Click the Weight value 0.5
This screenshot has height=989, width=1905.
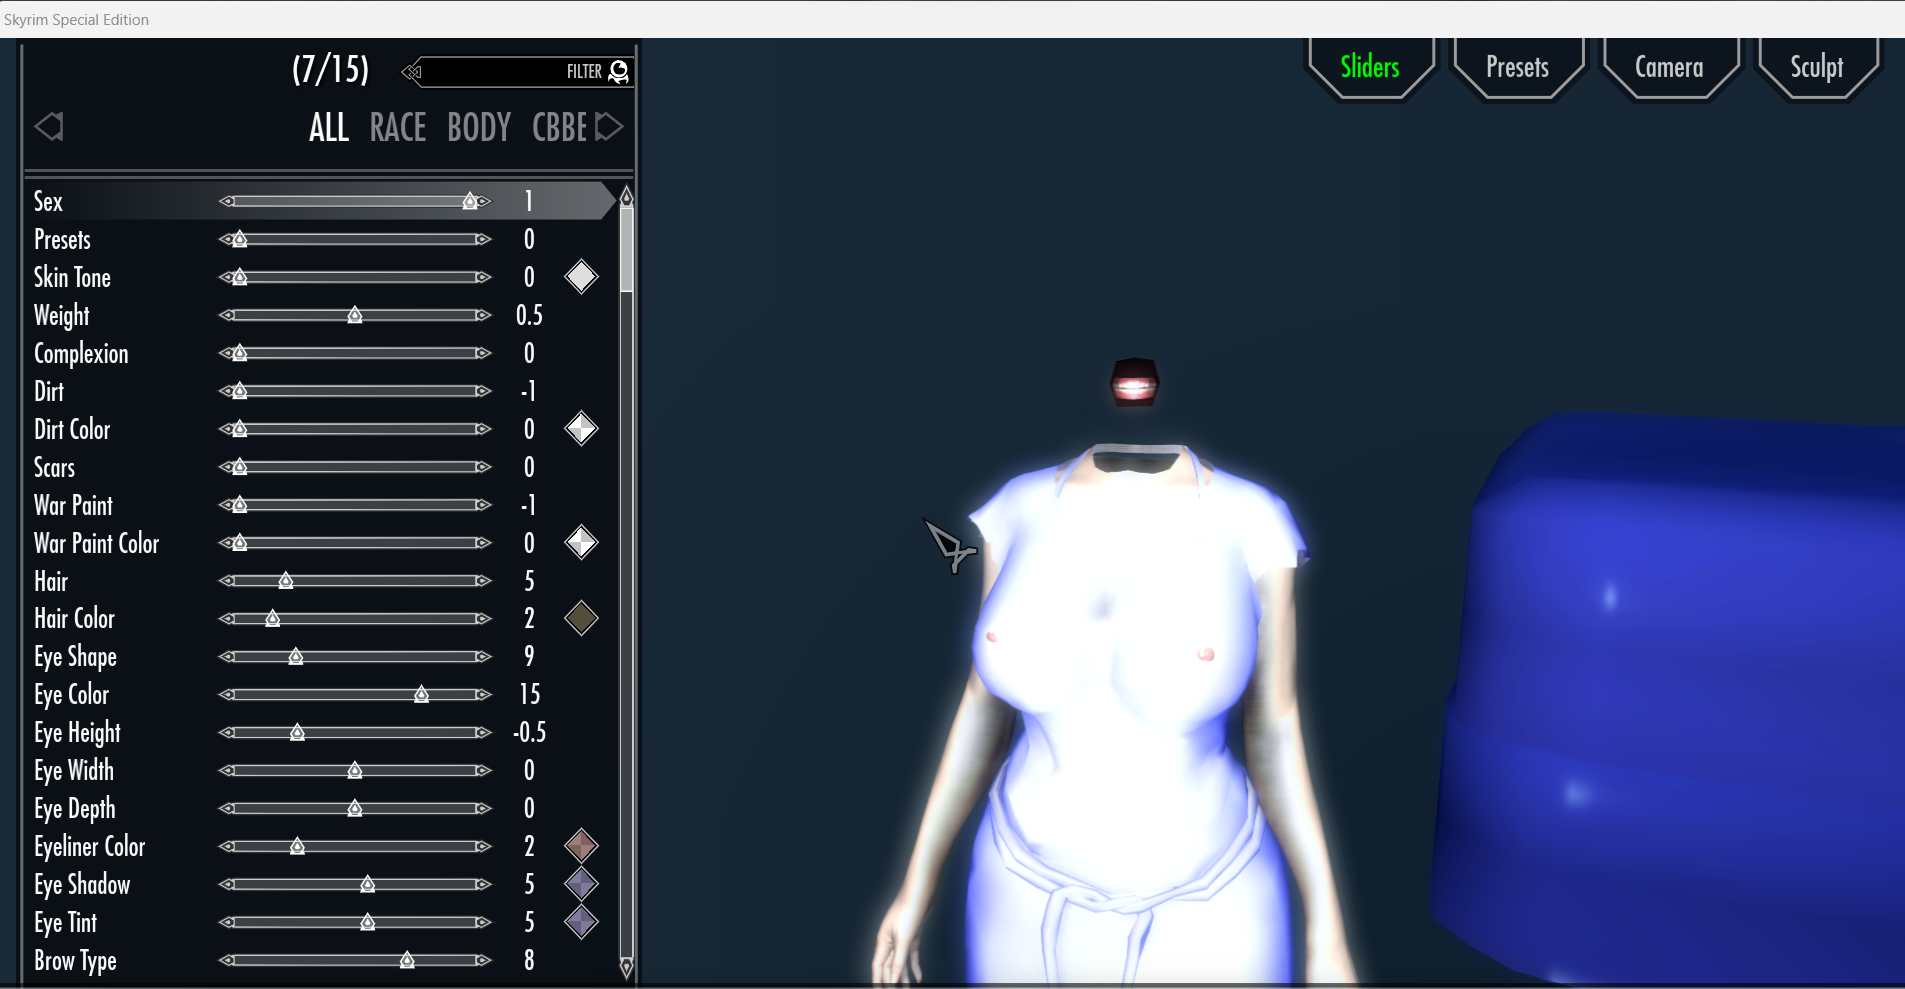click(529, 315)
